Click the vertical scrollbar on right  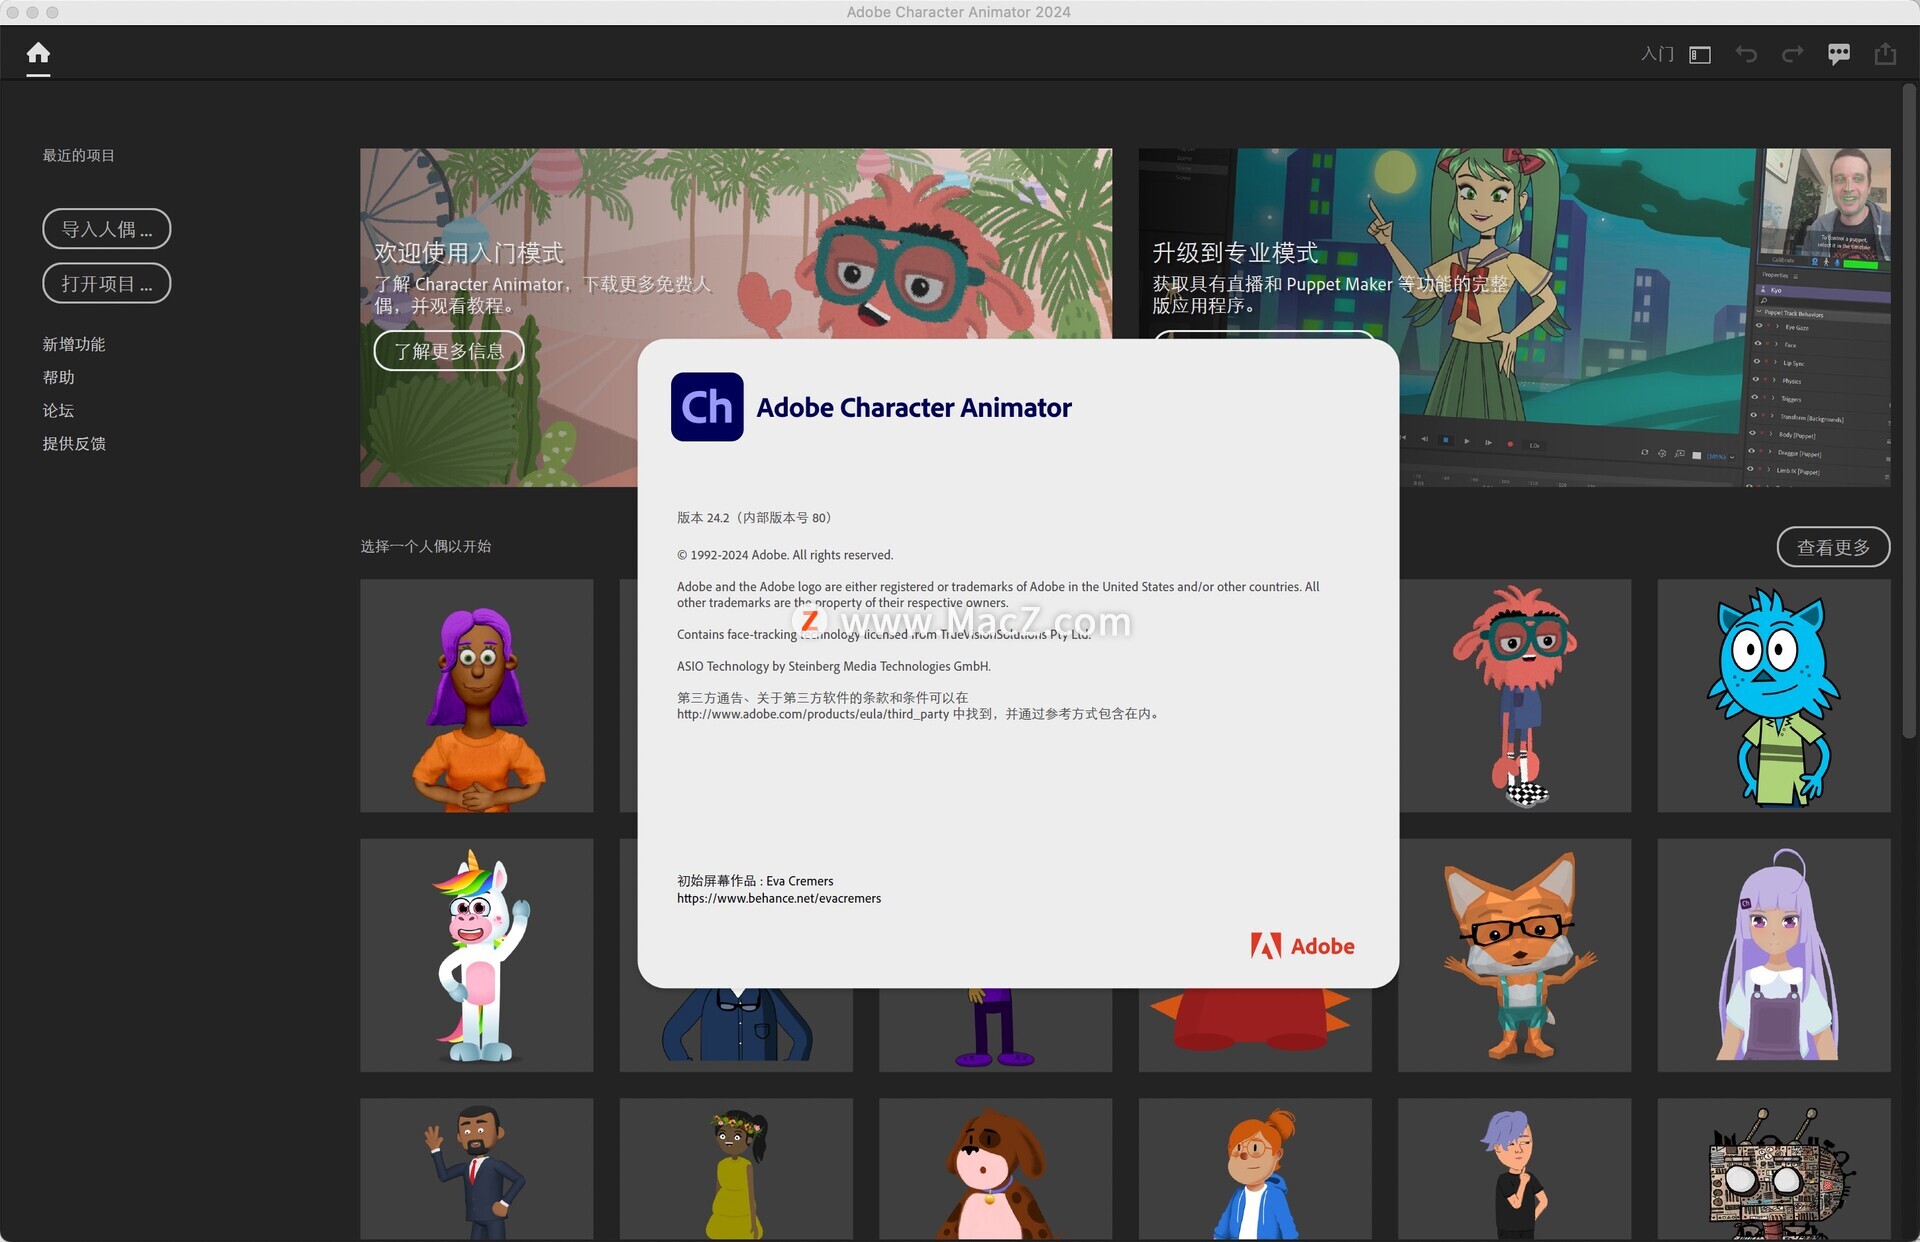pyautogui.click(x=1909, y=410)
